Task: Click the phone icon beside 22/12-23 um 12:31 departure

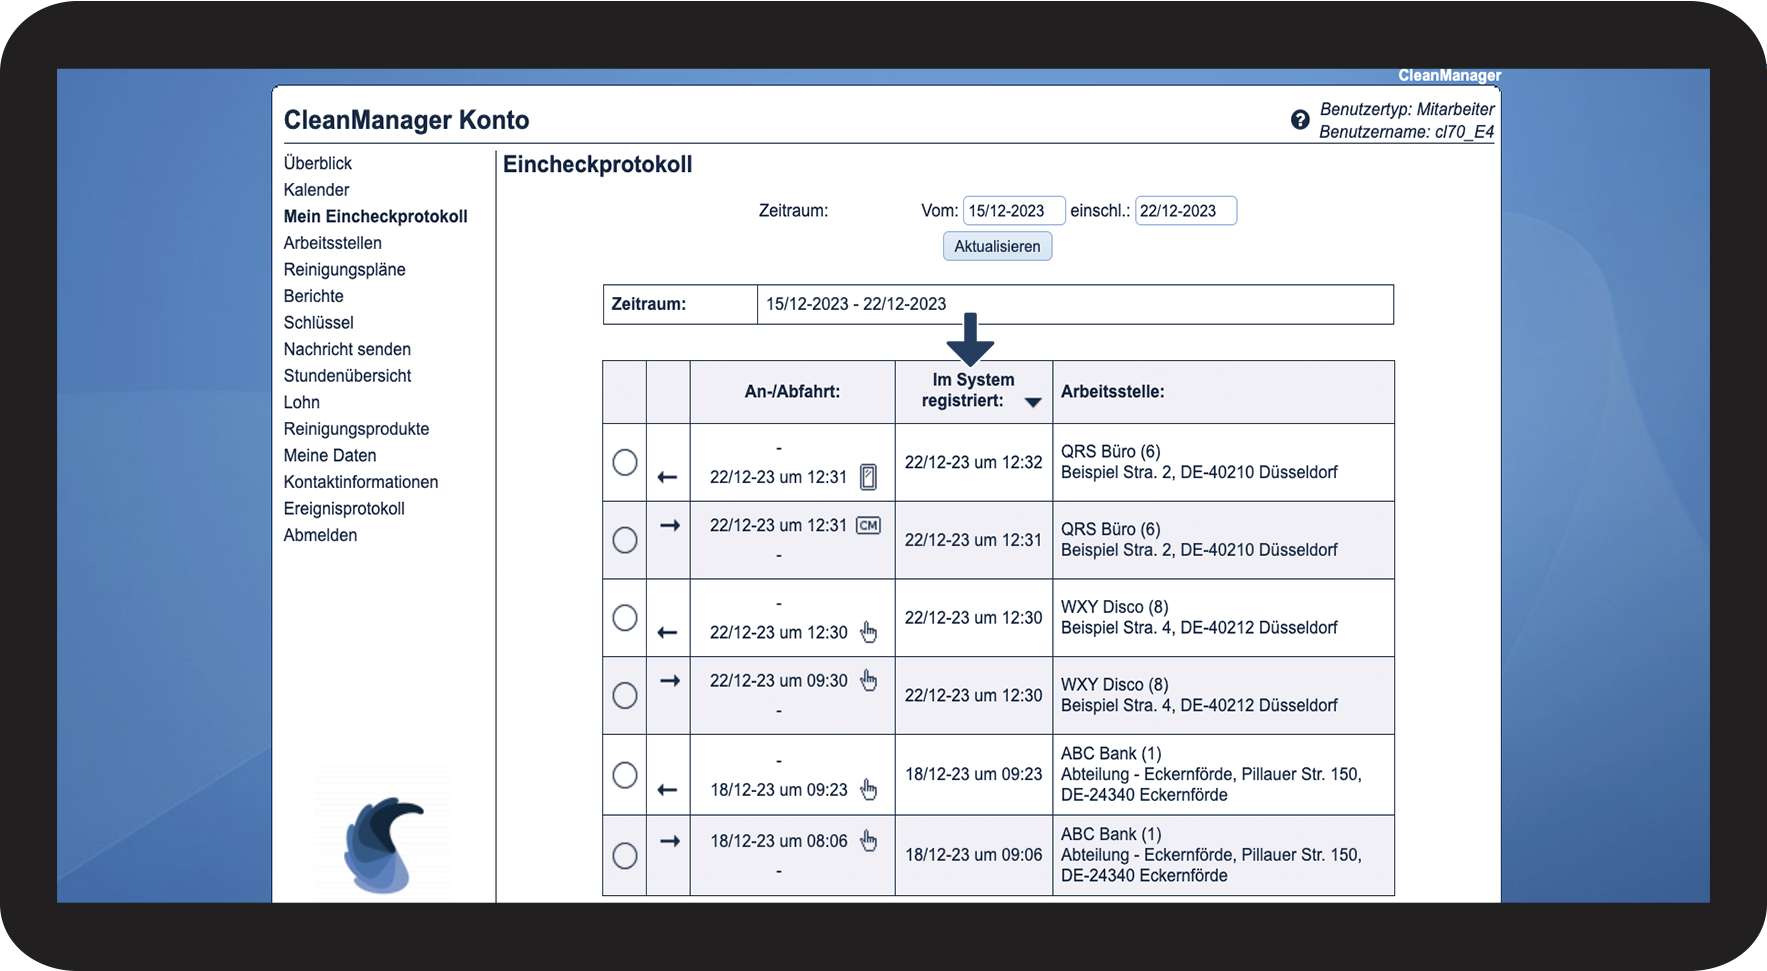Action: click(868, 477)
